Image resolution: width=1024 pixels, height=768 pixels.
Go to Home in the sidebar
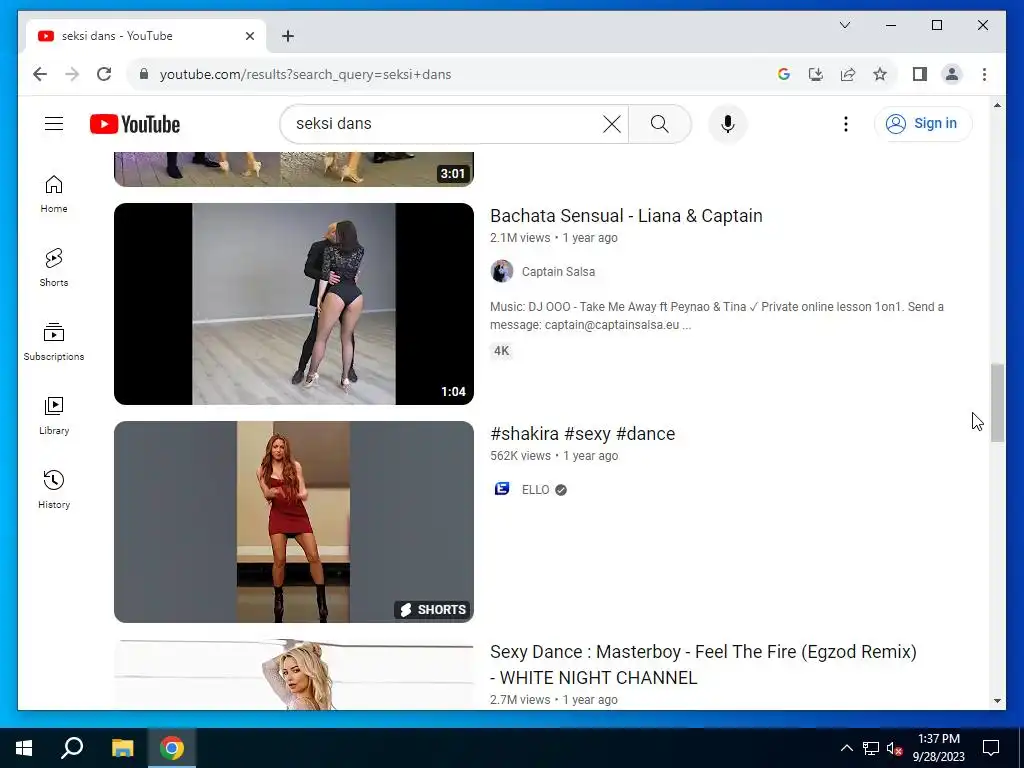pyautogui.click(x=54, y=194)
